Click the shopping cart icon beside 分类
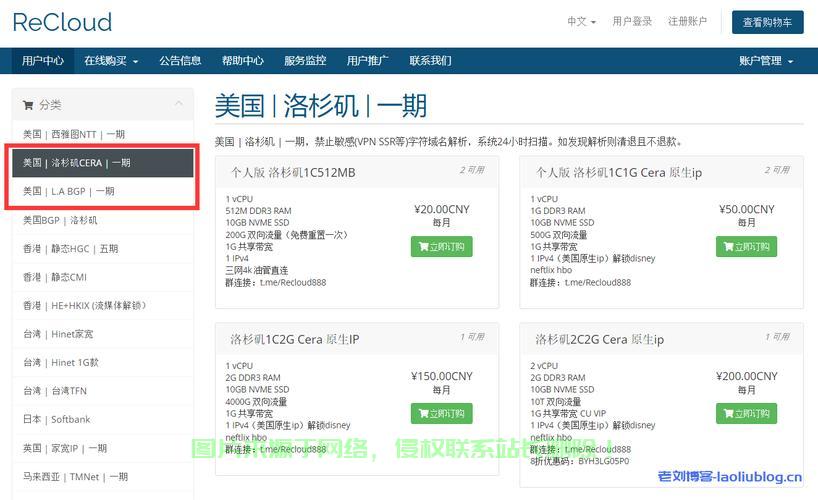This screenshot has width=818, height=500. click(x=28, y=104)
